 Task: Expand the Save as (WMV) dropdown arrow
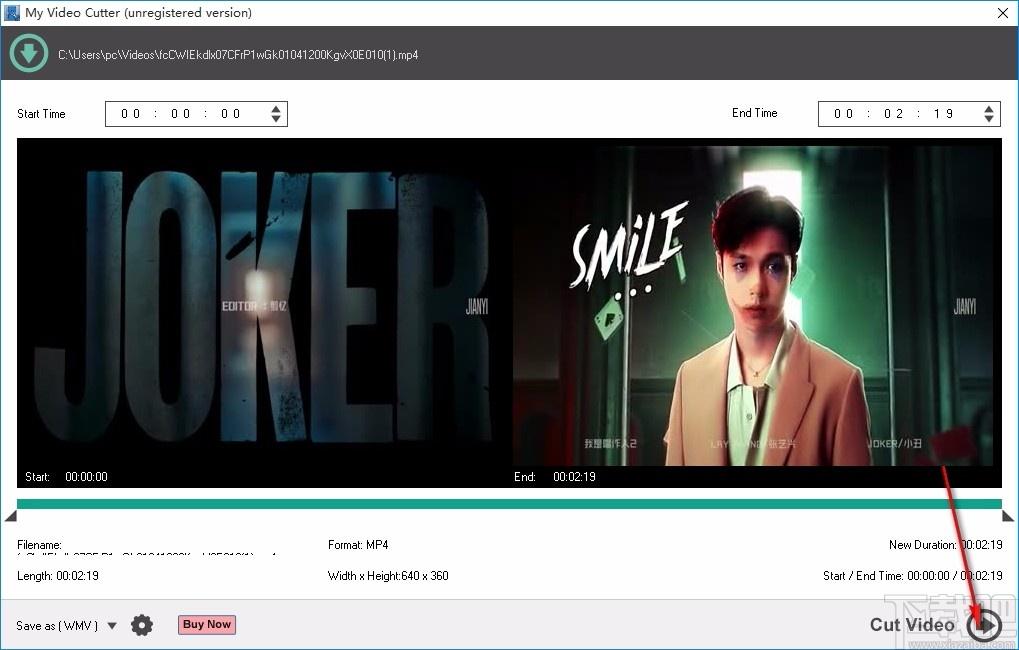[112, 626]
